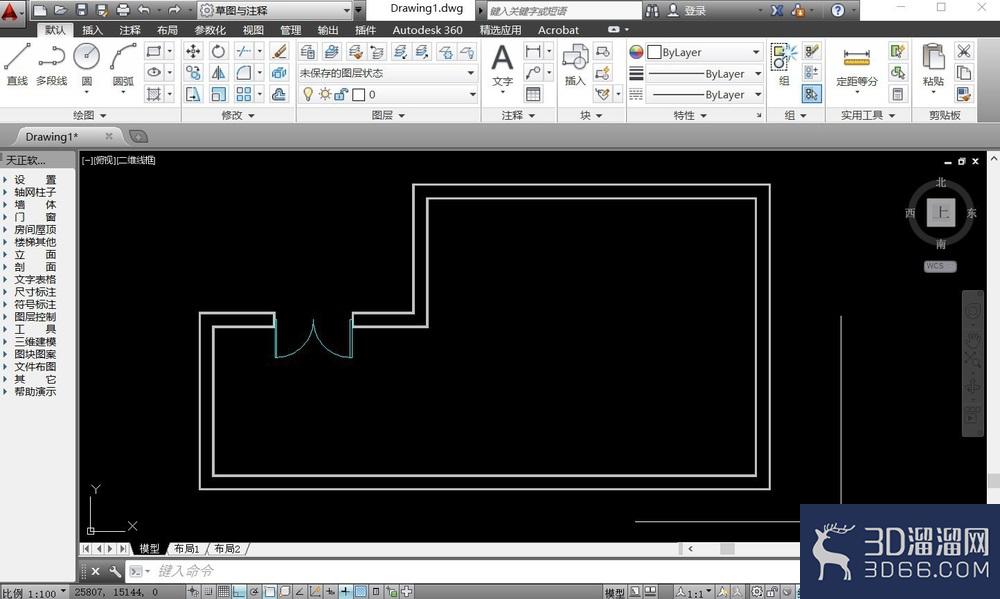Toggle the layer sun freeze icon
1000x599 pixels.
pyautogui.click(x=325, y=94)
